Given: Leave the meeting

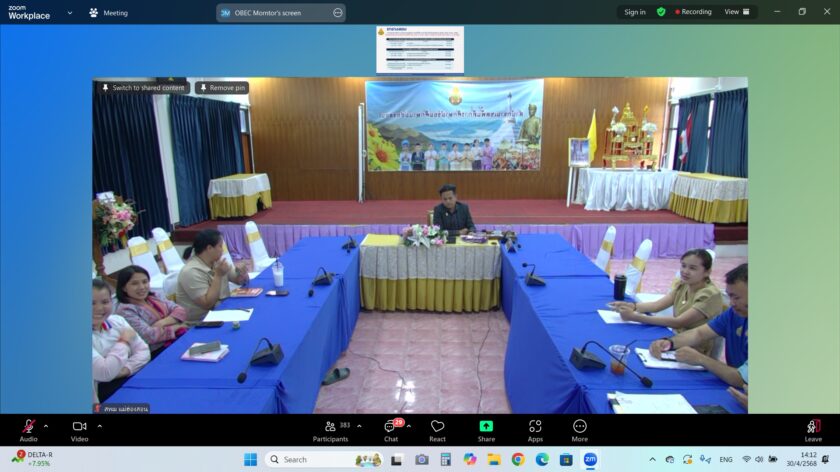Looking at the screenshot, I should point(813,427).
